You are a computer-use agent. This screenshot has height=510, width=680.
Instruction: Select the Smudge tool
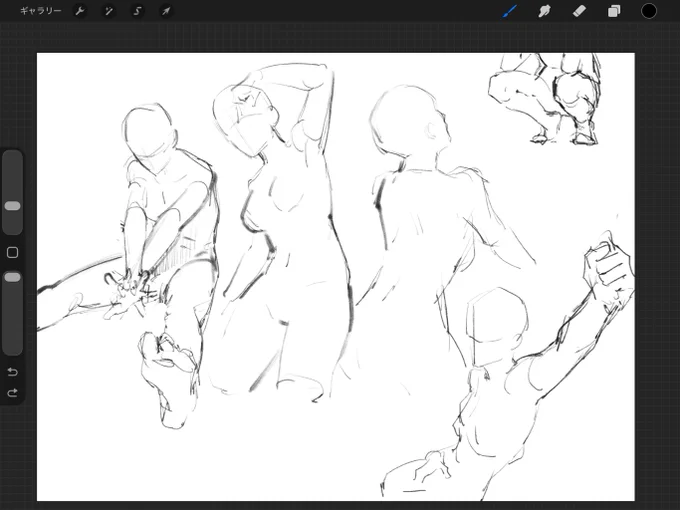pyautogui.click(x=544, y=11)
